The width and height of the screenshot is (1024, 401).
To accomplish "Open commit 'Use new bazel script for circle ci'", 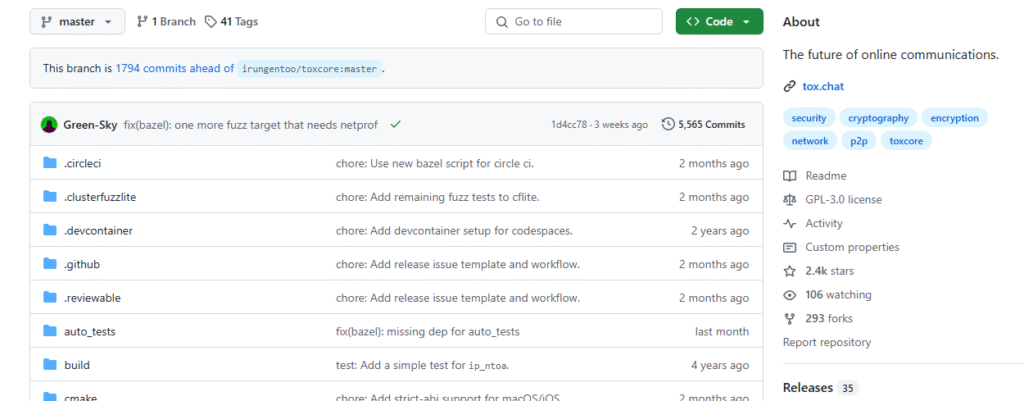I will coord(434,163).
